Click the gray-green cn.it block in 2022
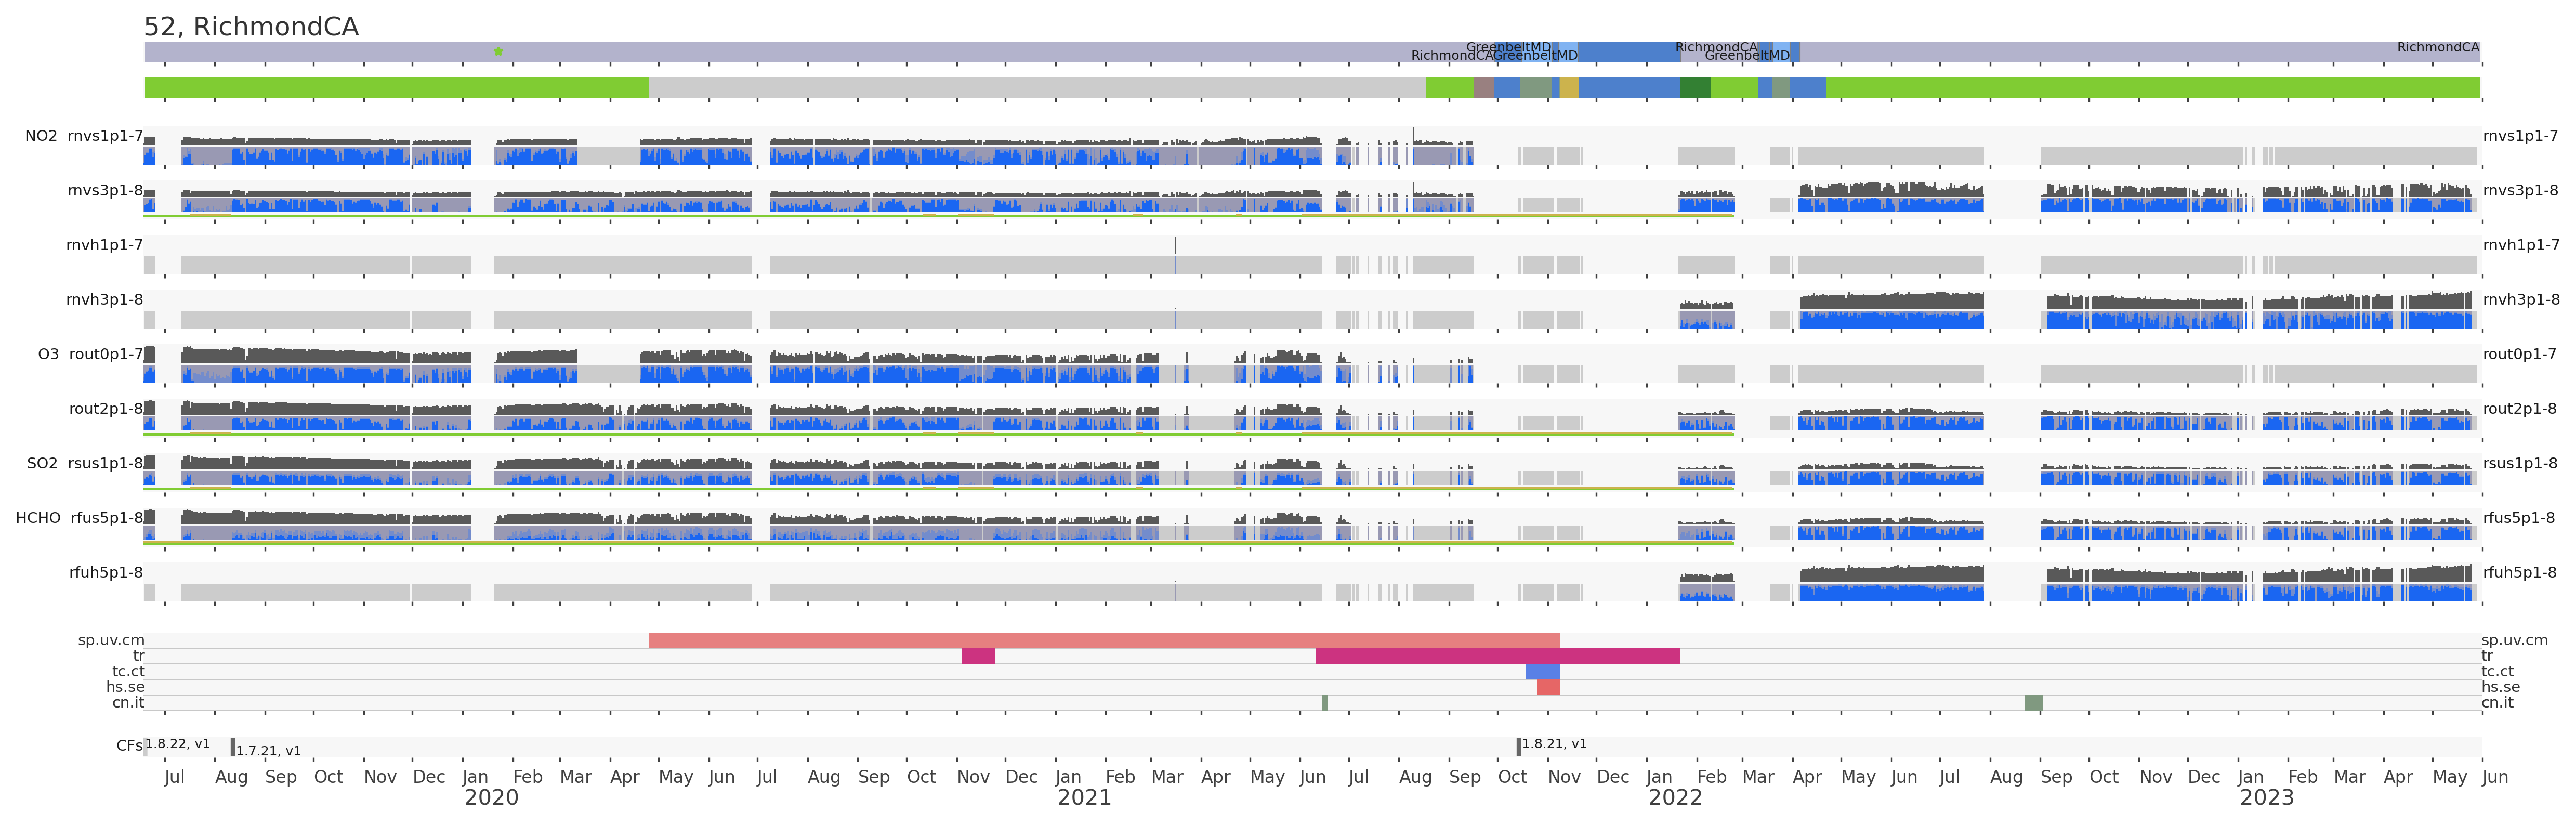The image size is (2576, 825). coord(2033,703)
